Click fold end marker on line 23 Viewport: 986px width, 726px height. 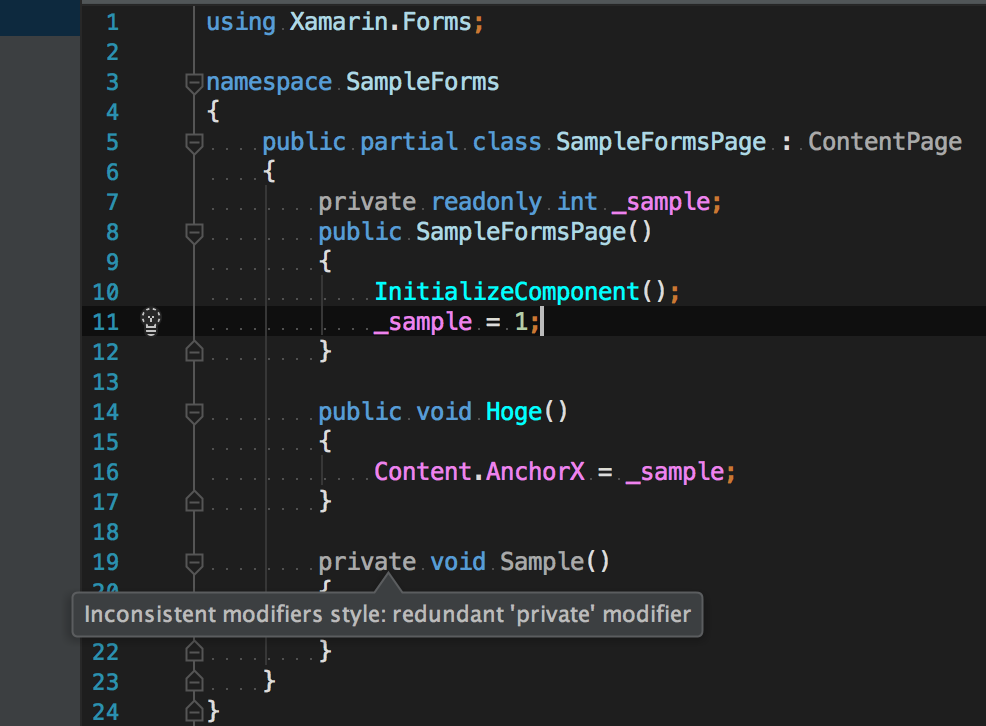[x=194, y=681]
